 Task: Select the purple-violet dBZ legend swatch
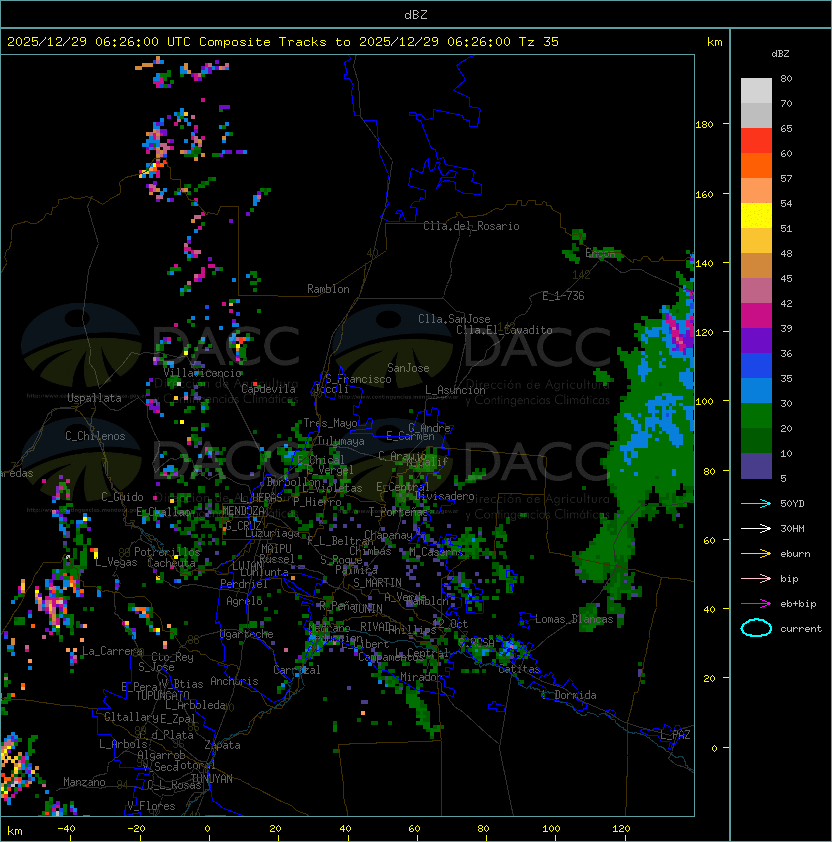pos(756,340)
